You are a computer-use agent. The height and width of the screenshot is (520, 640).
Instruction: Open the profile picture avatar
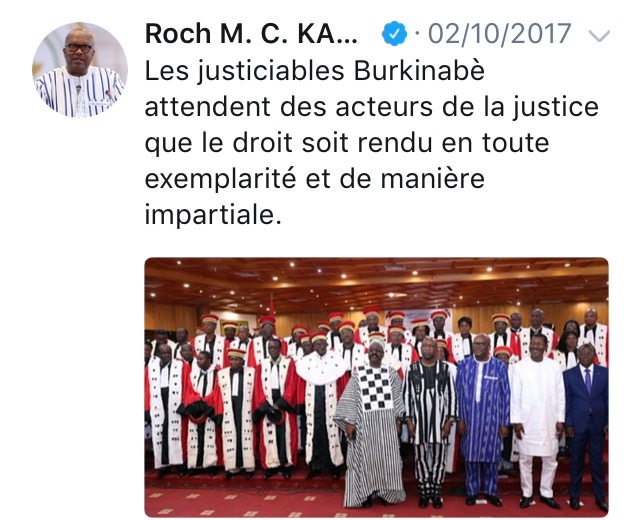click(x=80, y=70)
